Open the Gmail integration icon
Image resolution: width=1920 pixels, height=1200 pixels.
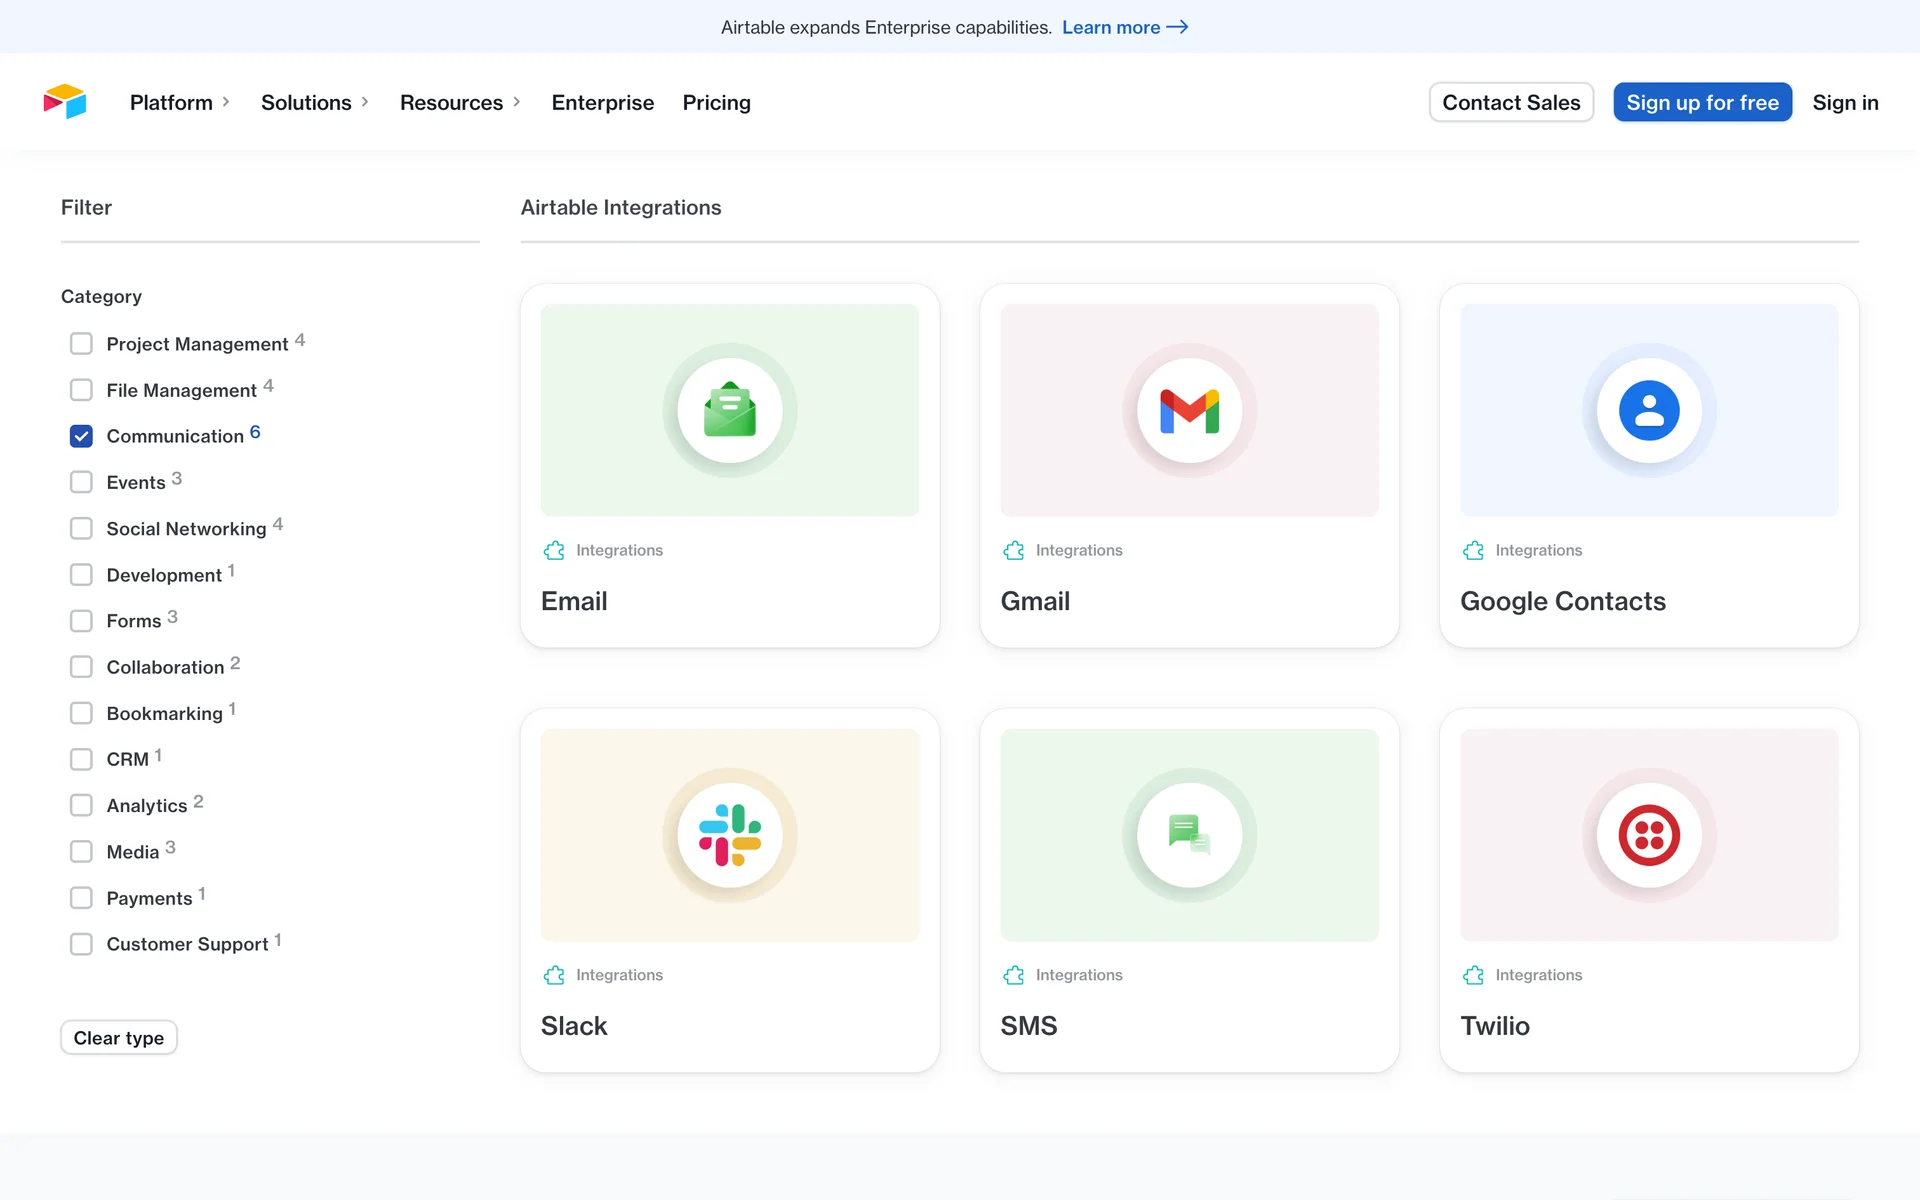1189,411
